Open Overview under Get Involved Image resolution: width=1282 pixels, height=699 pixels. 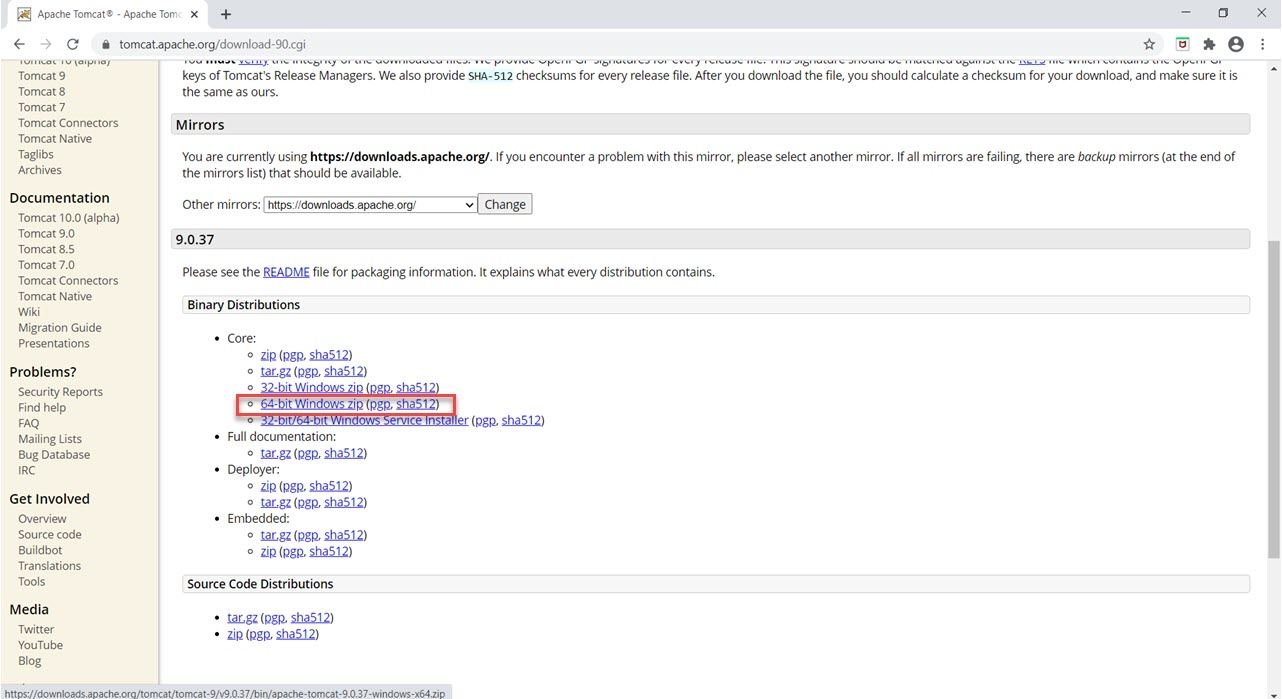click(x=42, y=519)
